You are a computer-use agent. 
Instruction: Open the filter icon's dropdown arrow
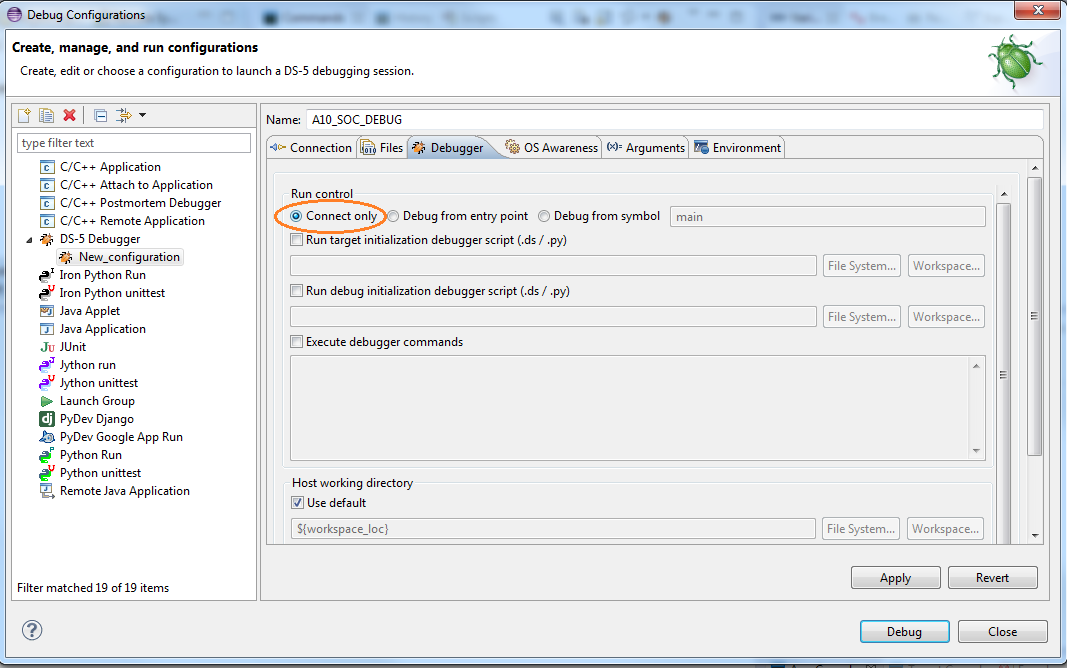coord(142,115)
